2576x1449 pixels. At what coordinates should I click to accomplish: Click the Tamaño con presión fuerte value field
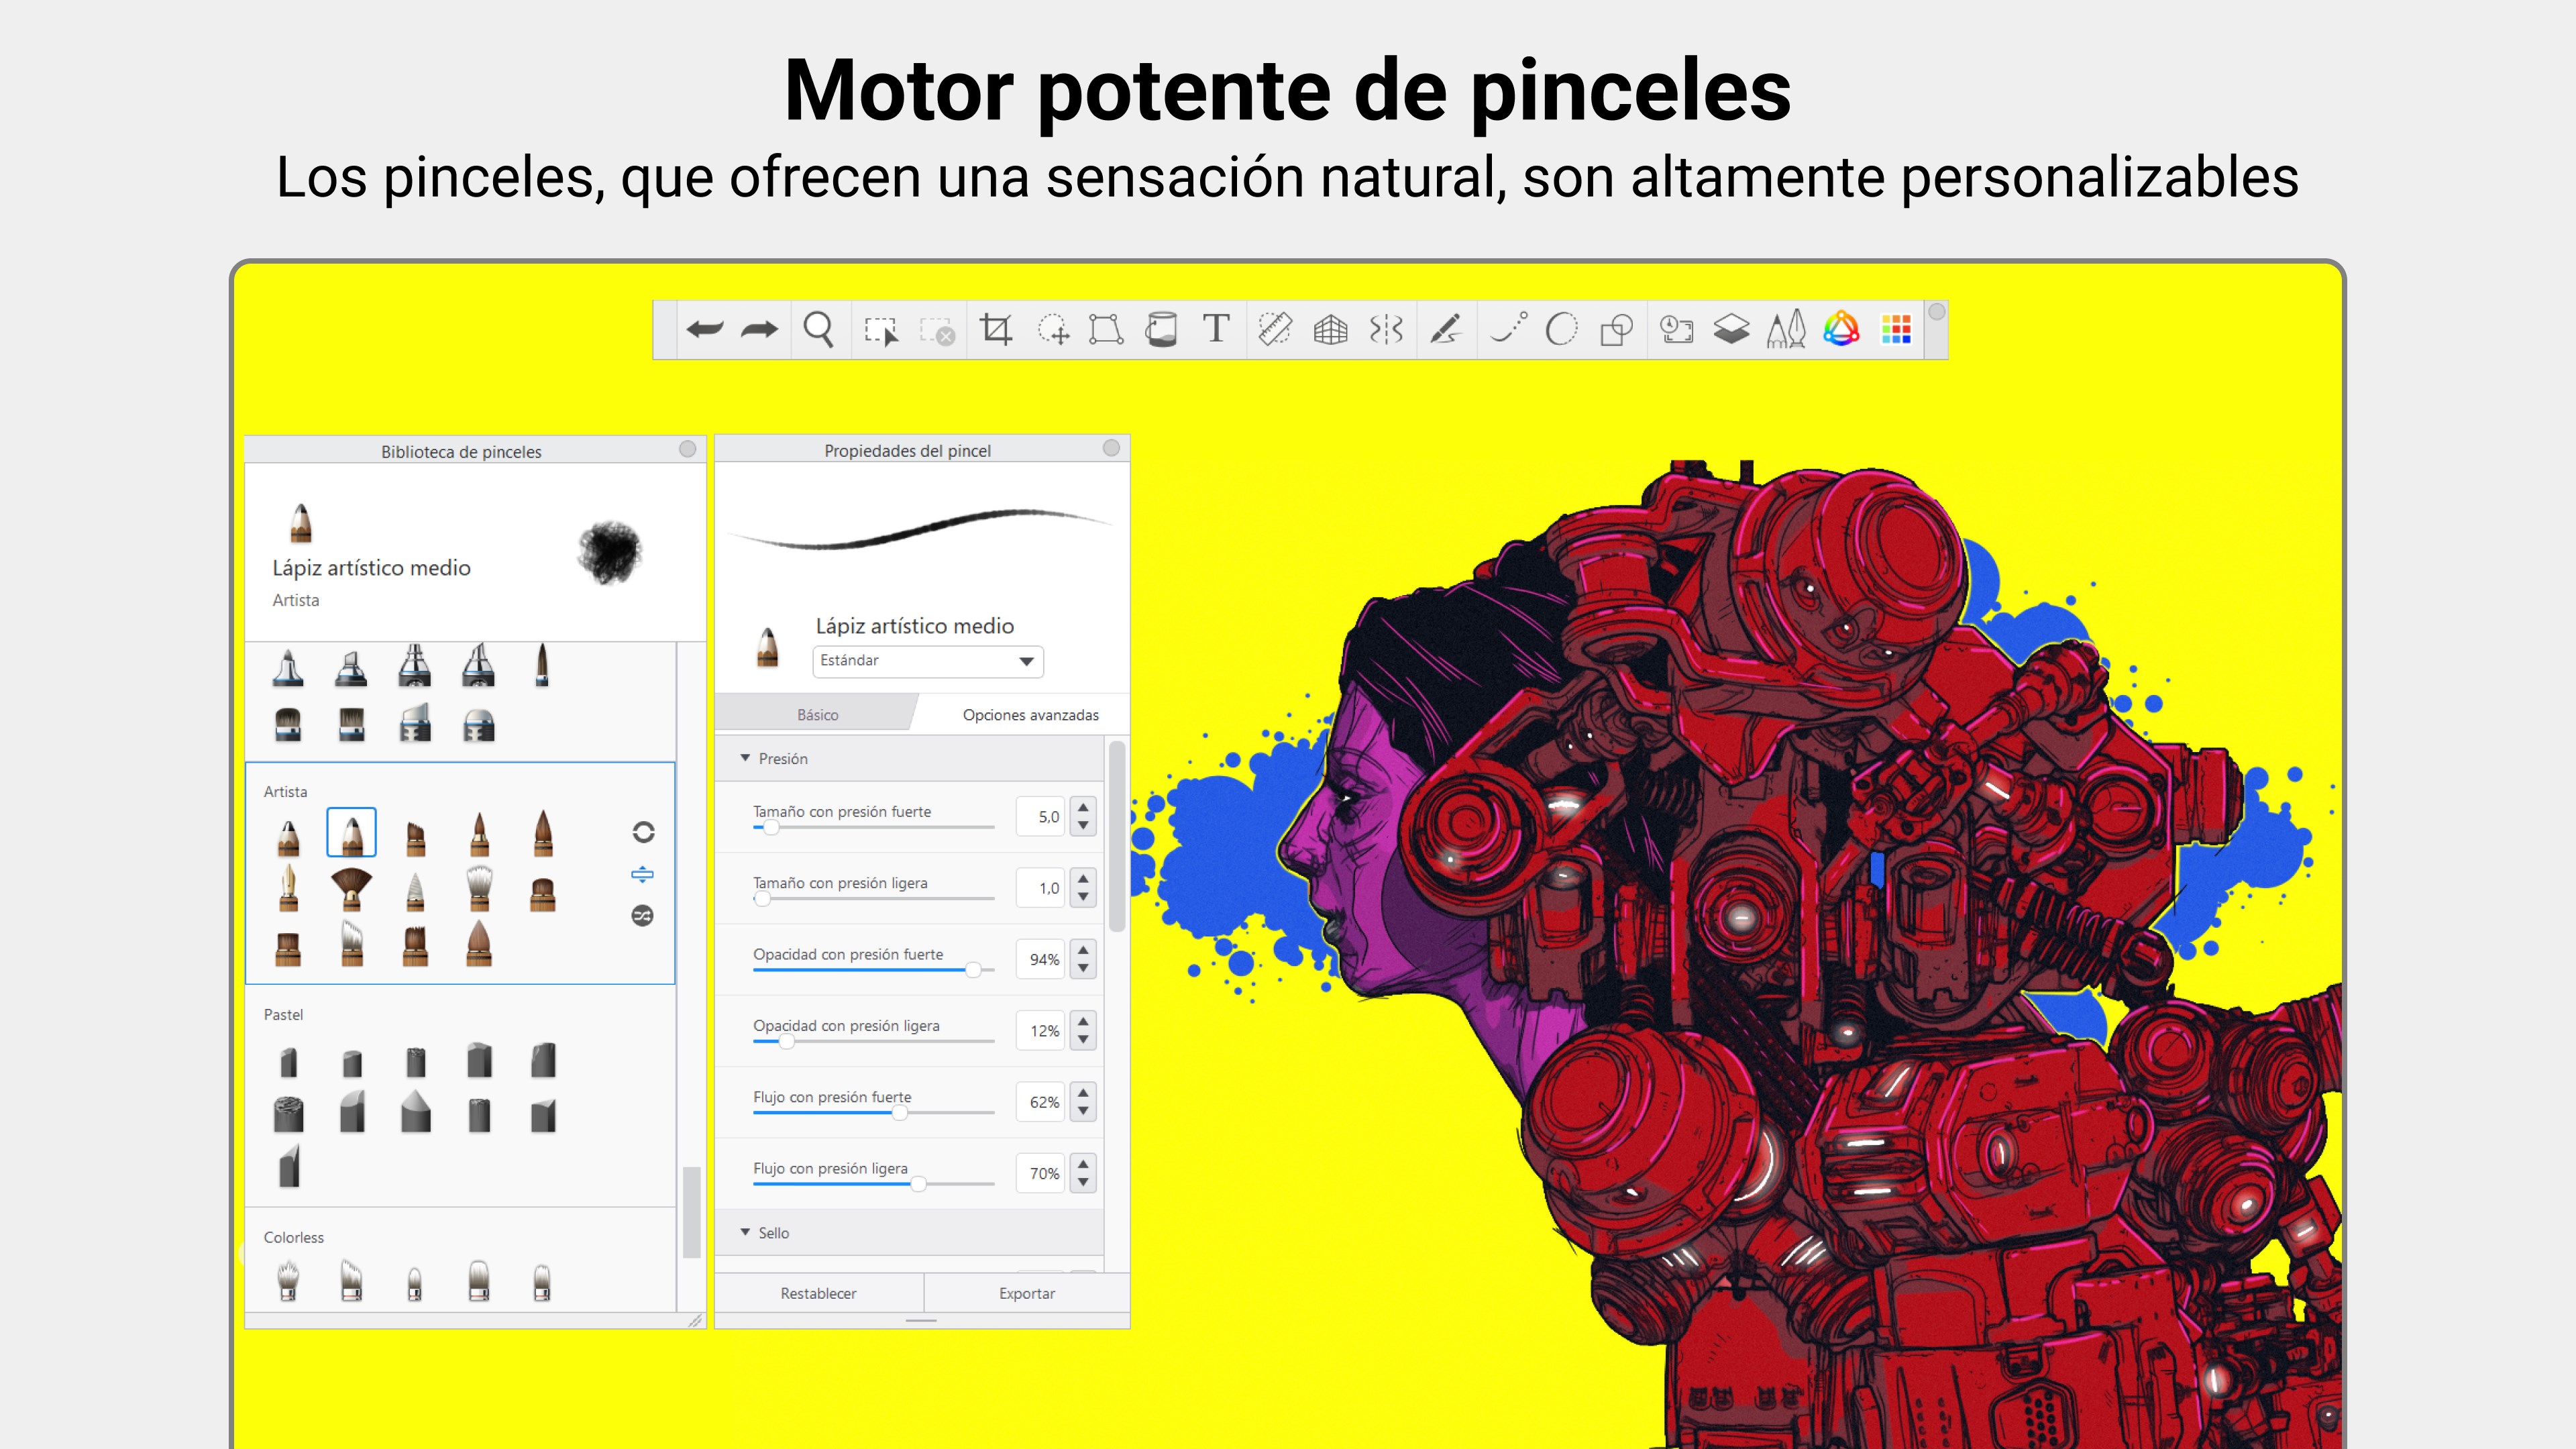[x=1041, y=817]
